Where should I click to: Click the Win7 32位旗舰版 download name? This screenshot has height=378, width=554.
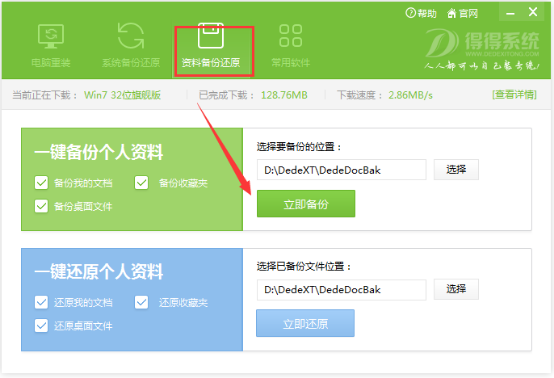click(122, 95)
